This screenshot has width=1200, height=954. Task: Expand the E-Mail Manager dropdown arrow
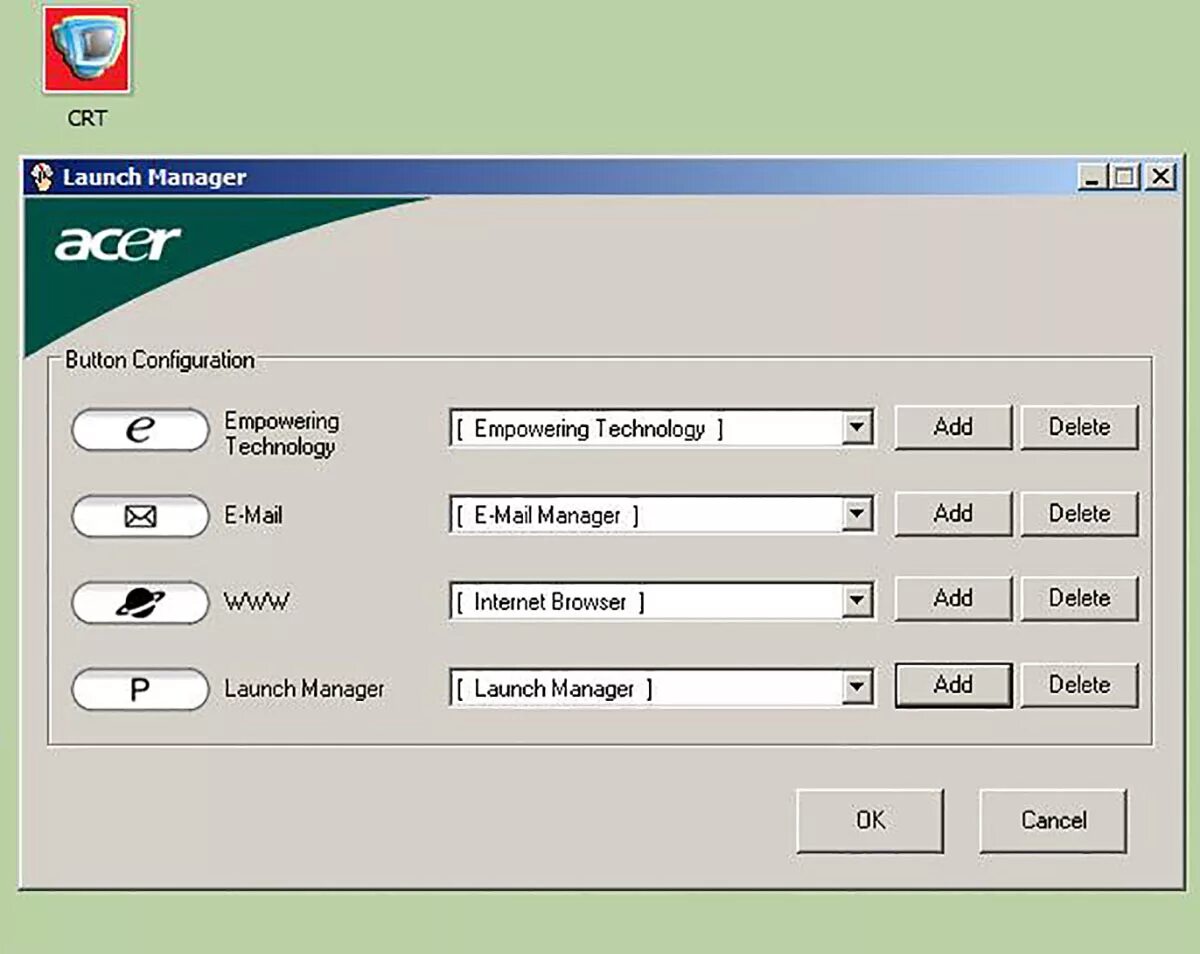(856, 516)
